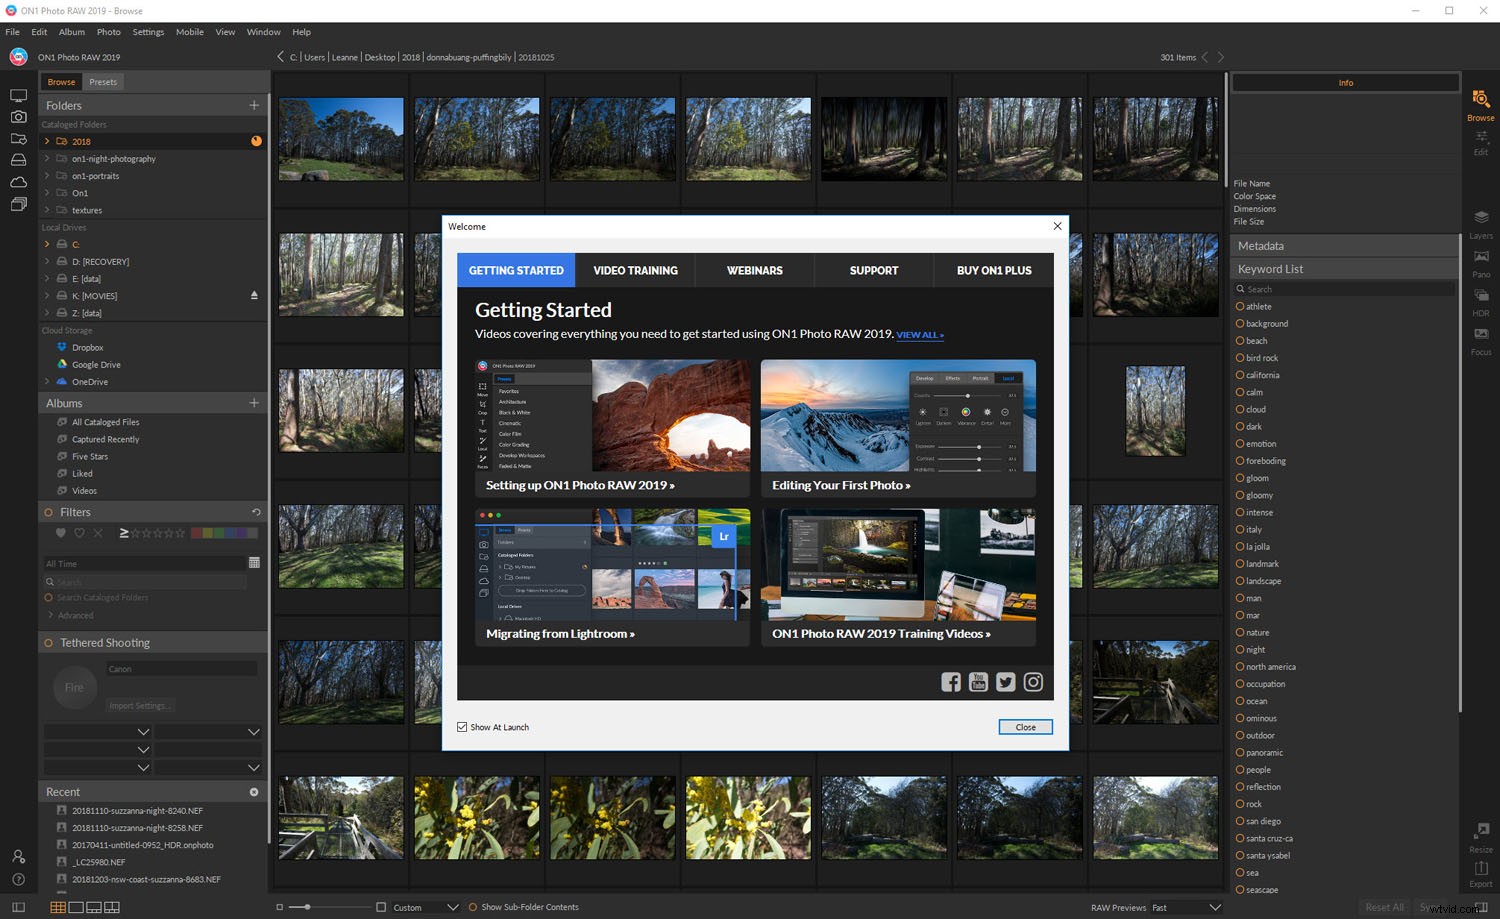The height and width of the screenshot is (919, 1500).
Task: Select the Five Stars album
Action: (x=89, y=456)
